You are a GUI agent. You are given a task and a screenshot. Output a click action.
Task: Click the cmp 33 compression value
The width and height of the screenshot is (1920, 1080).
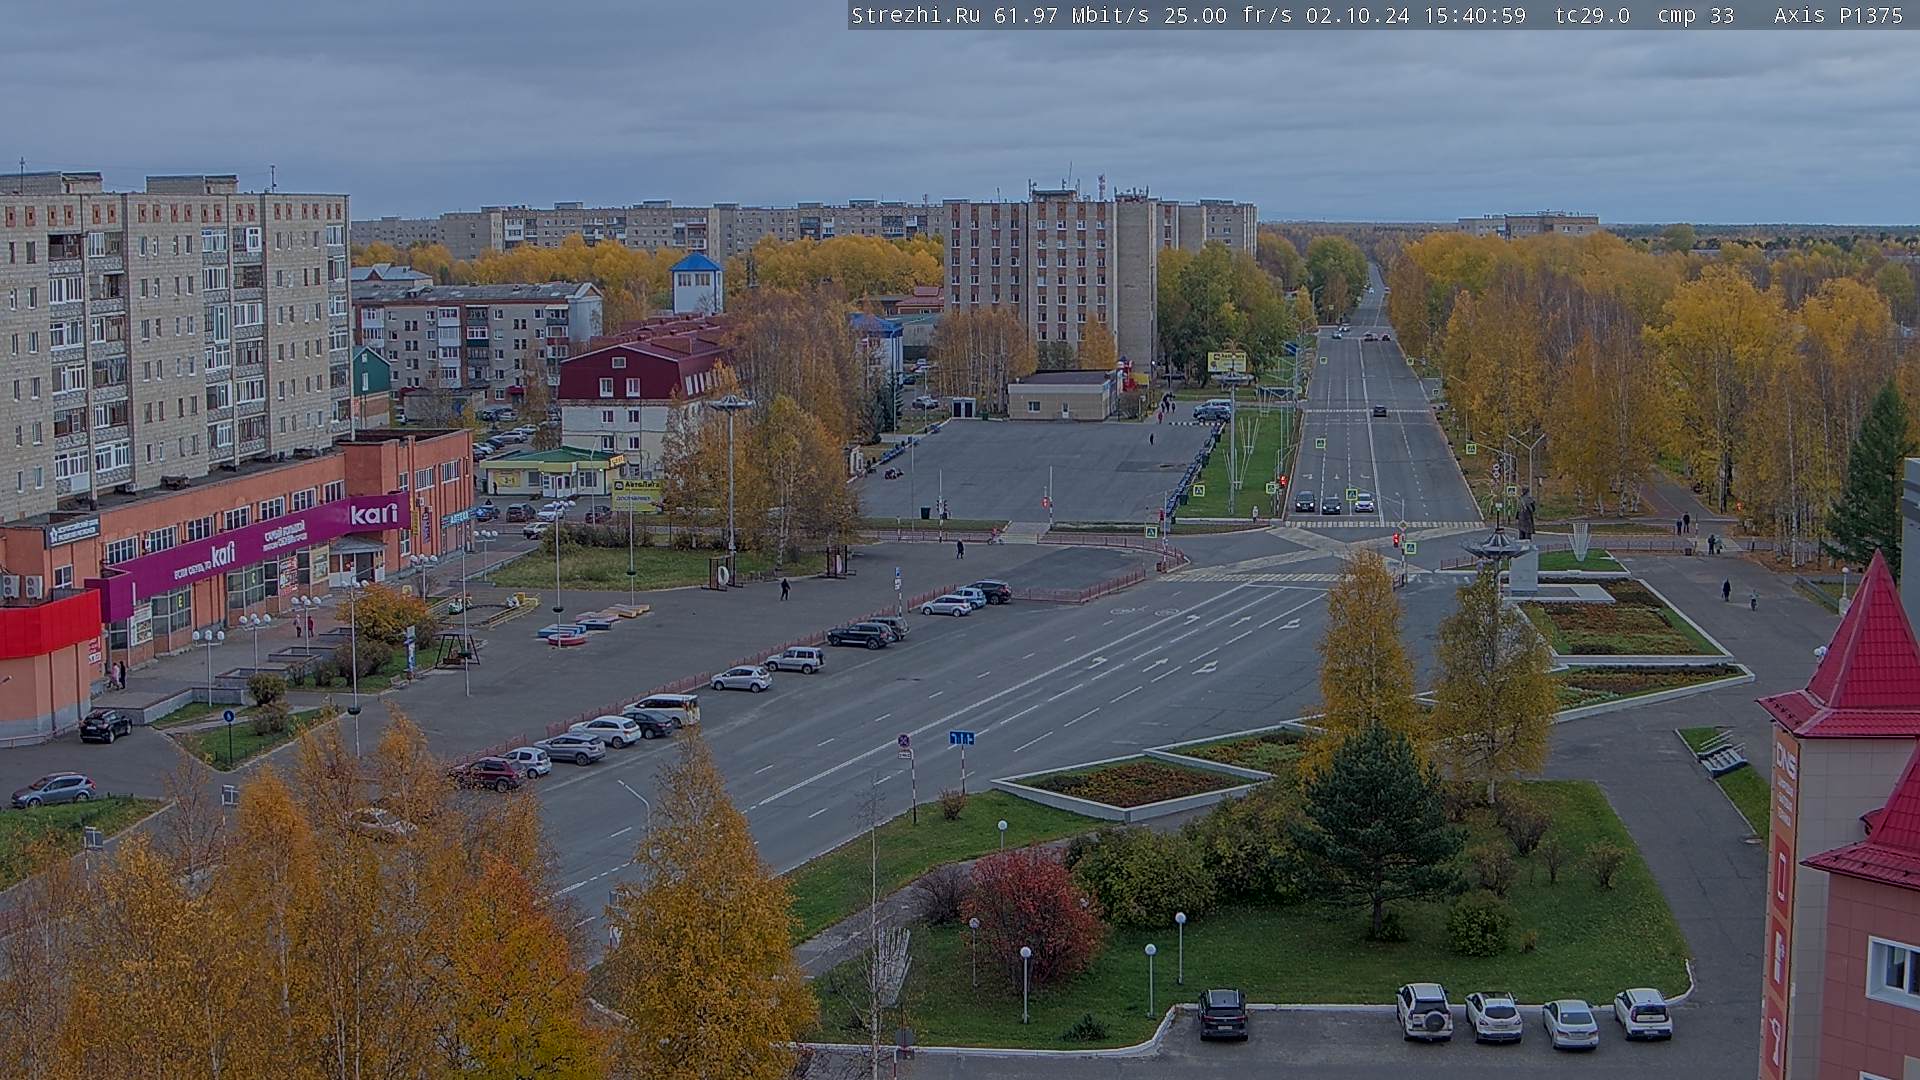pos(1696,15)
